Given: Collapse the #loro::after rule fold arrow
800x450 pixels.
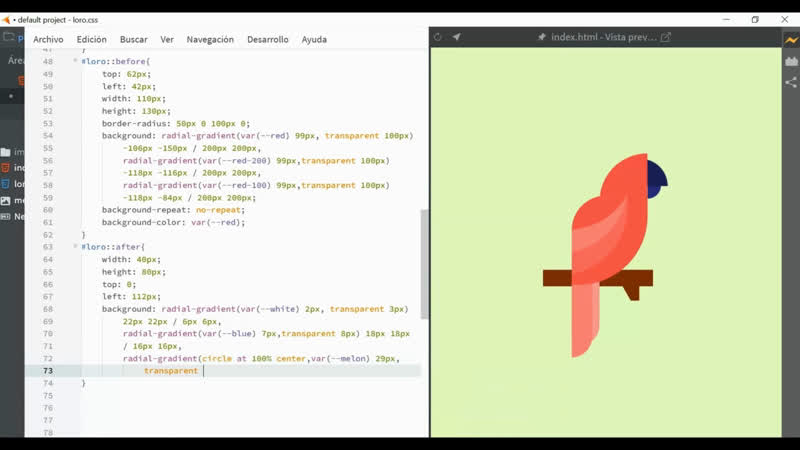Looking at the screenshot, I should tap(74, 246).
